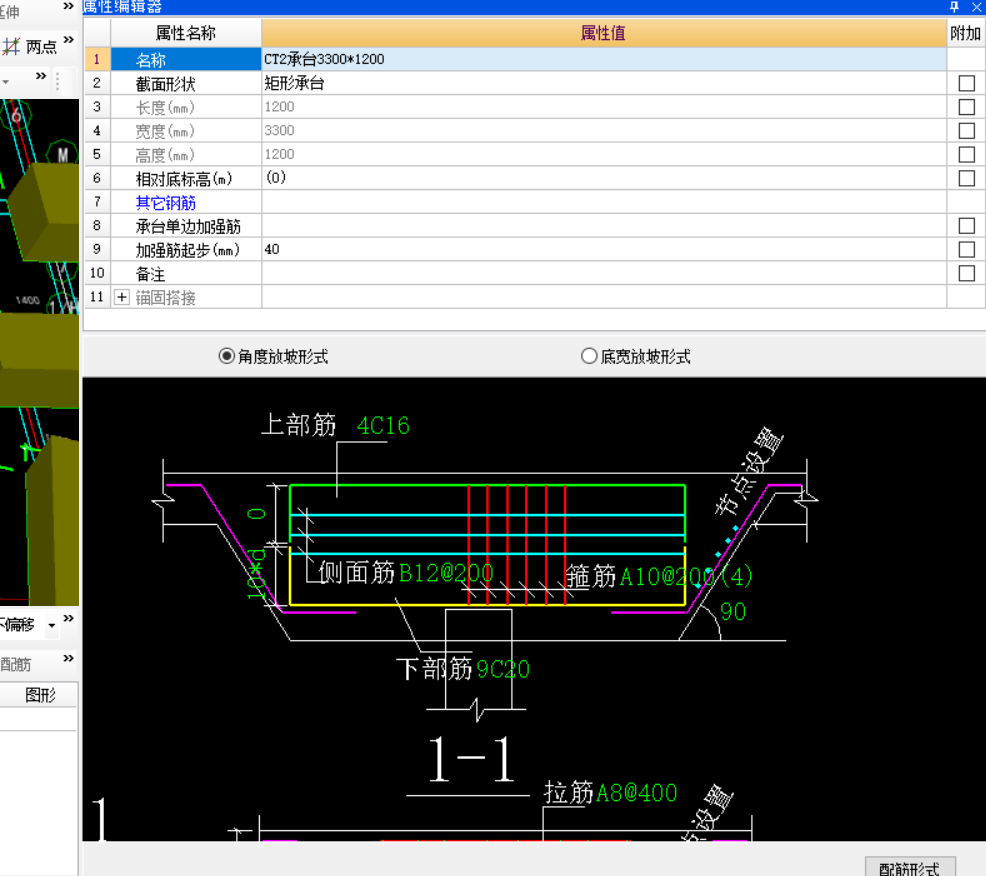
Task: Expand the overflow chevron beside 延伸
Action: click(x=69, y=6)
